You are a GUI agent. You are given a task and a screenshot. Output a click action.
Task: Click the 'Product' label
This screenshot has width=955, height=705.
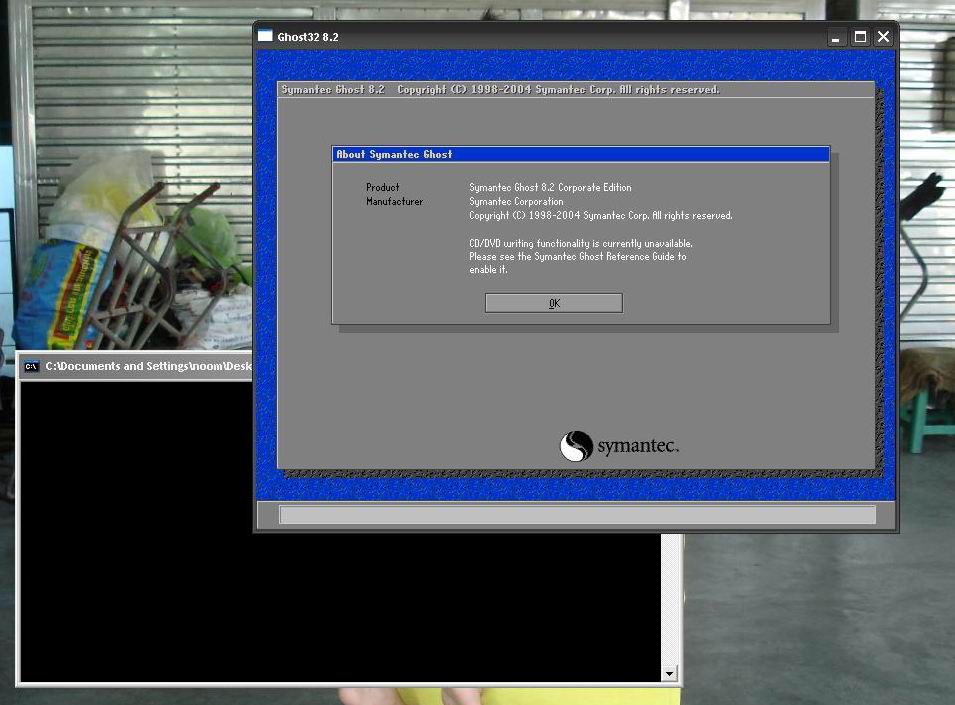[382, 188]
